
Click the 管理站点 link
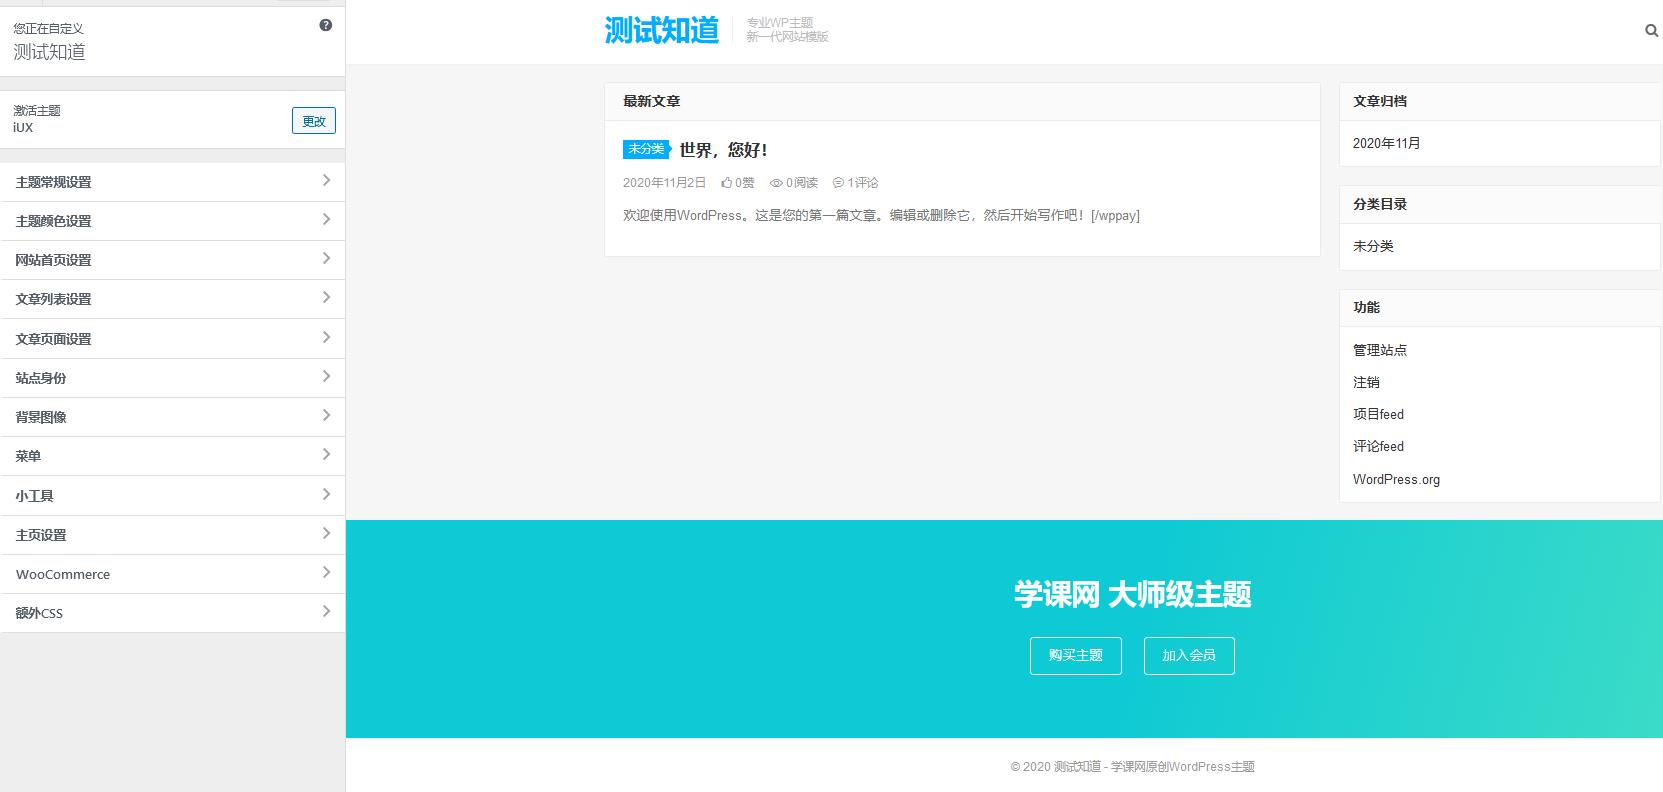(x=1379, y=350)
